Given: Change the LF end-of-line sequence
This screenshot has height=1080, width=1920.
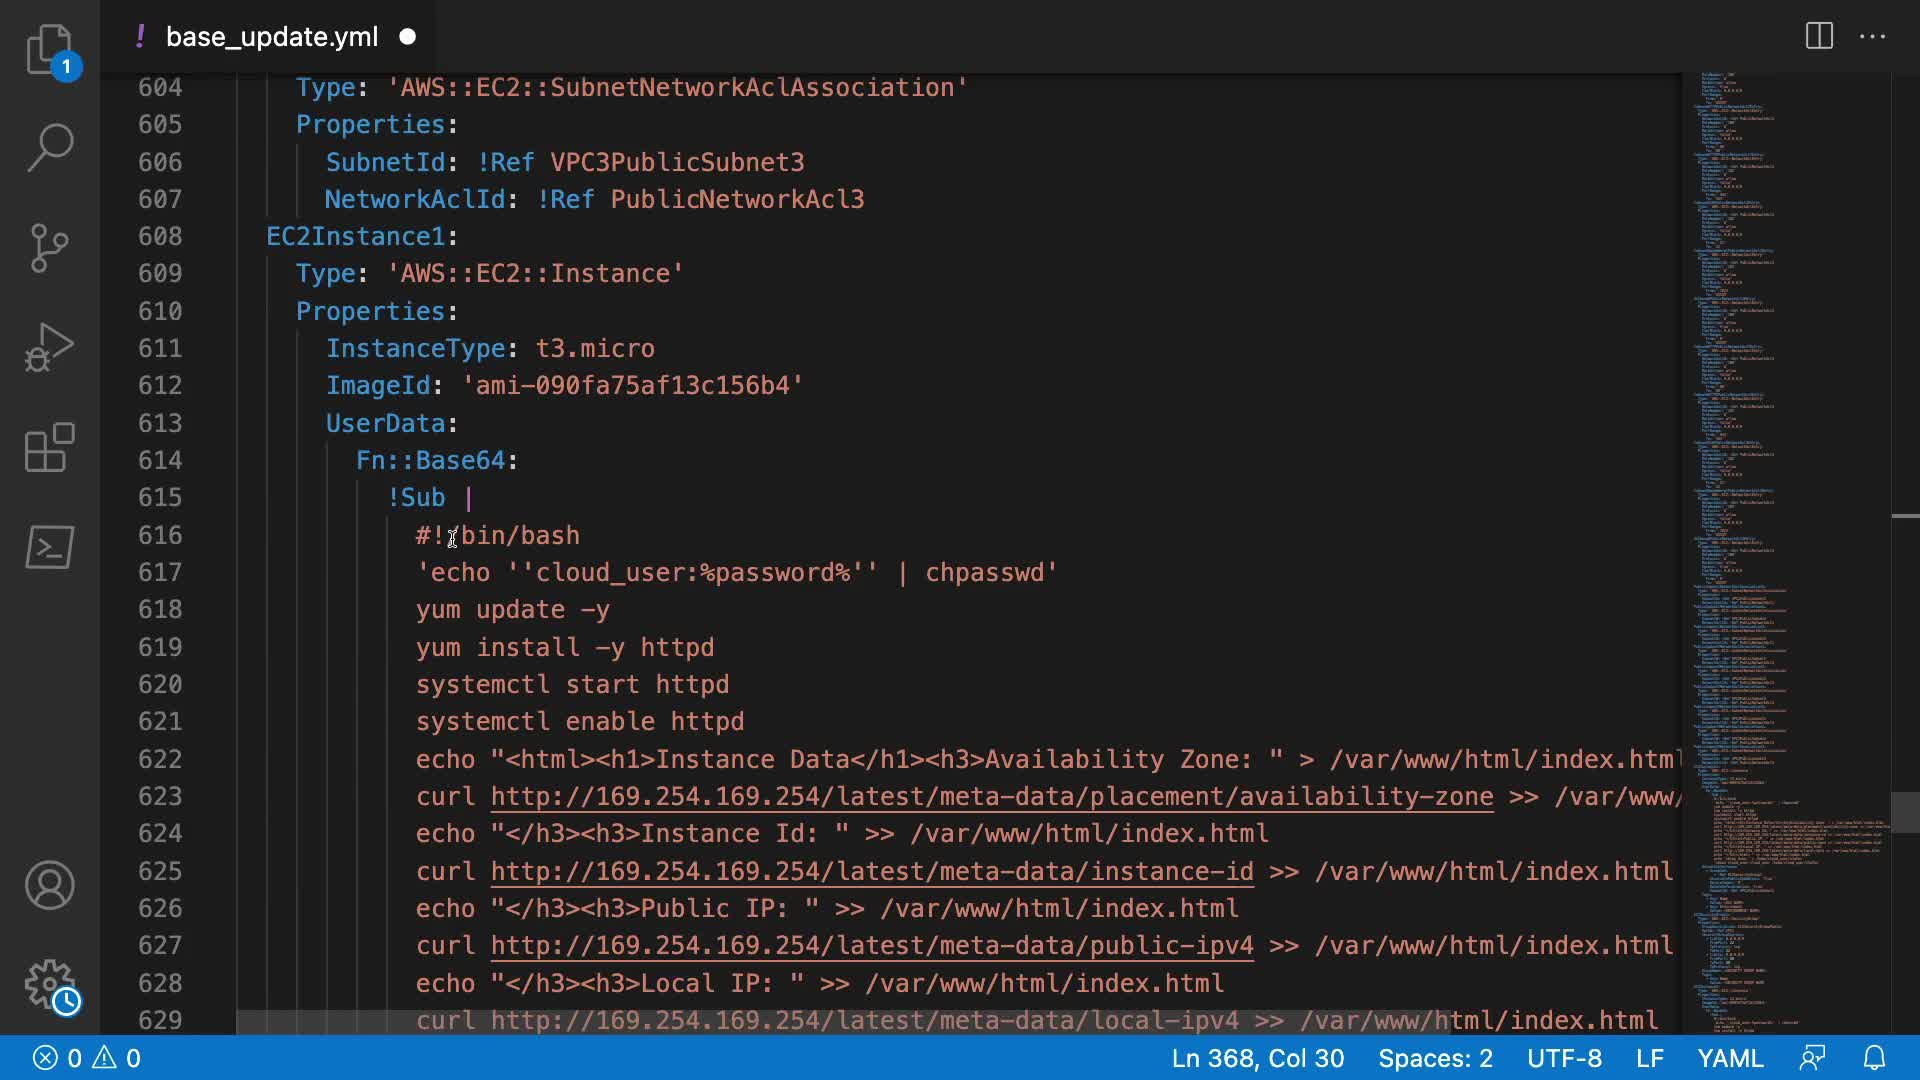Looking at the screenshot, I should 1649,1058.
